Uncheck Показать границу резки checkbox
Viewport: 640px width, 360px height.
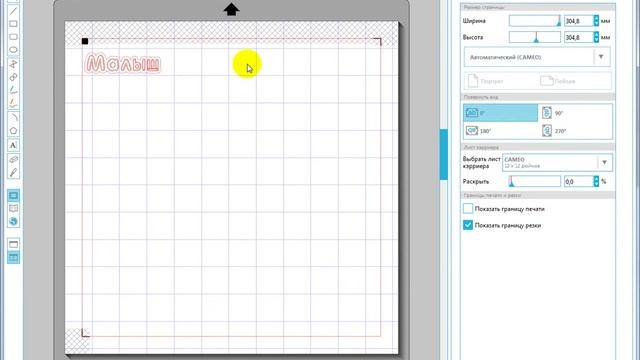click(x=468, y=225)
